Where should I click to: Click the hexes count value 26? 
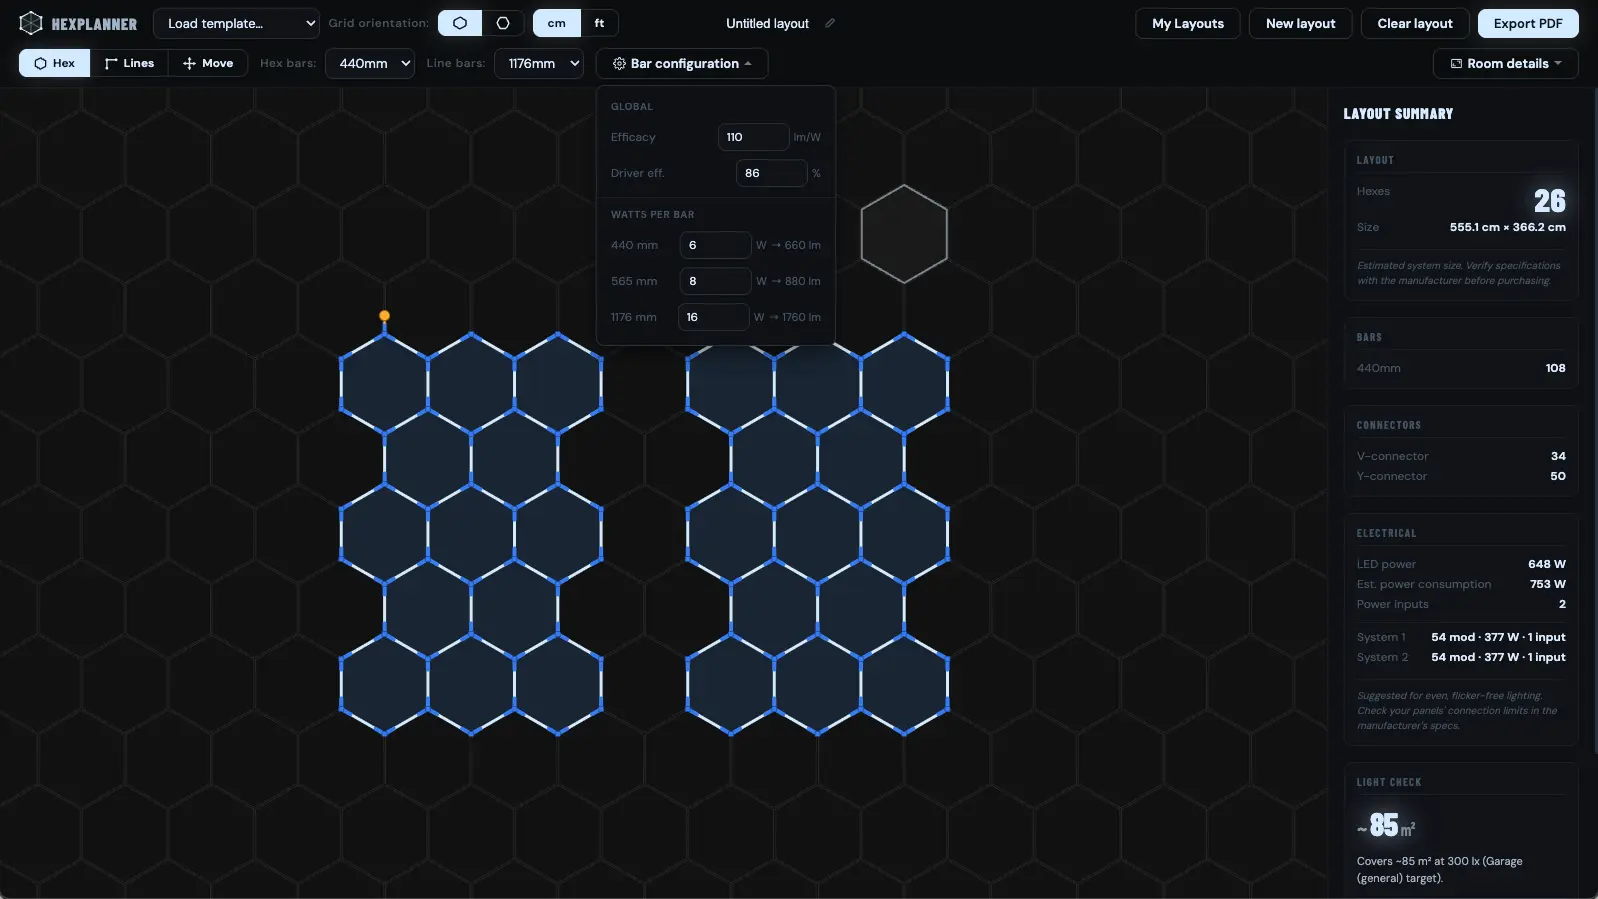click(1549, 201)
